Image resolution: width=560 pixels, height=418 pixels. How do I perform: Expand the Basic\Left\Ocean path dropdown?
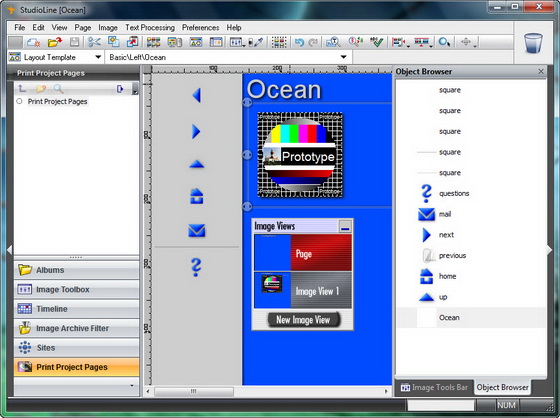click(343, 57)
